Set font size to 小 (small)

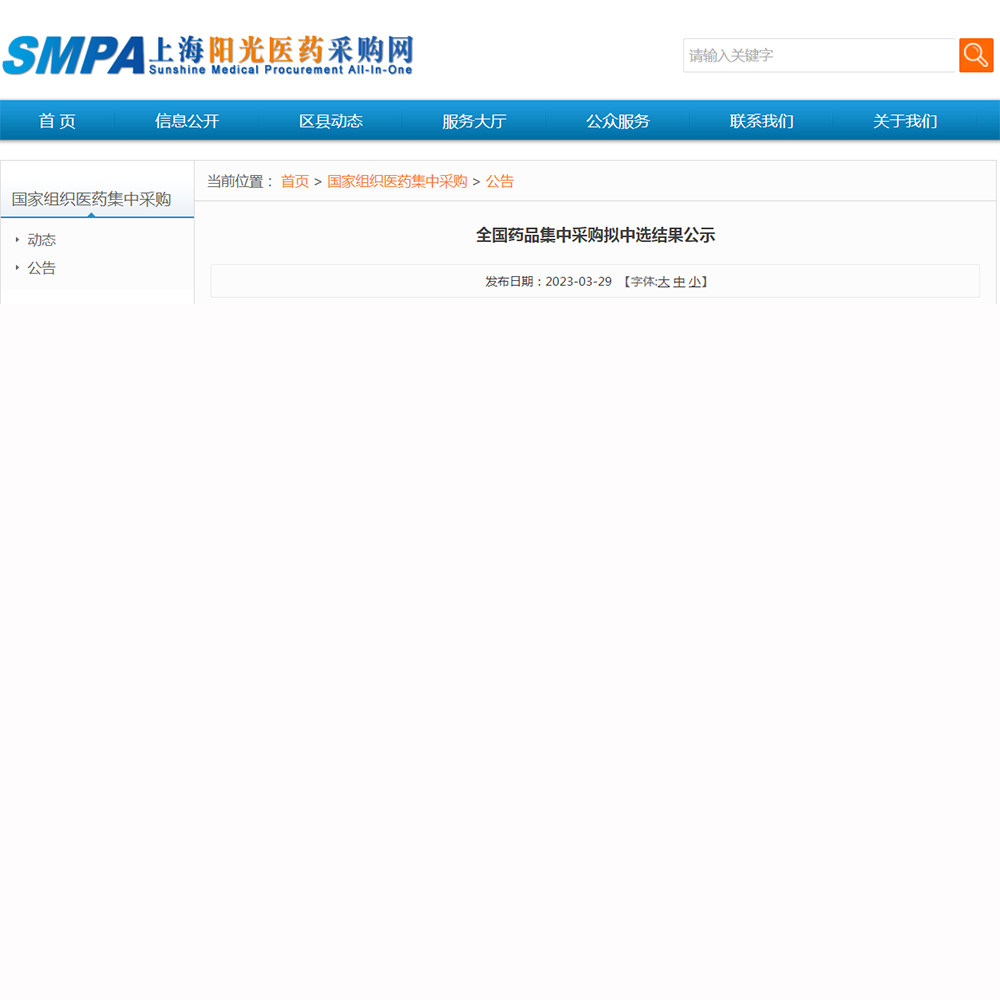coord(694,282)
